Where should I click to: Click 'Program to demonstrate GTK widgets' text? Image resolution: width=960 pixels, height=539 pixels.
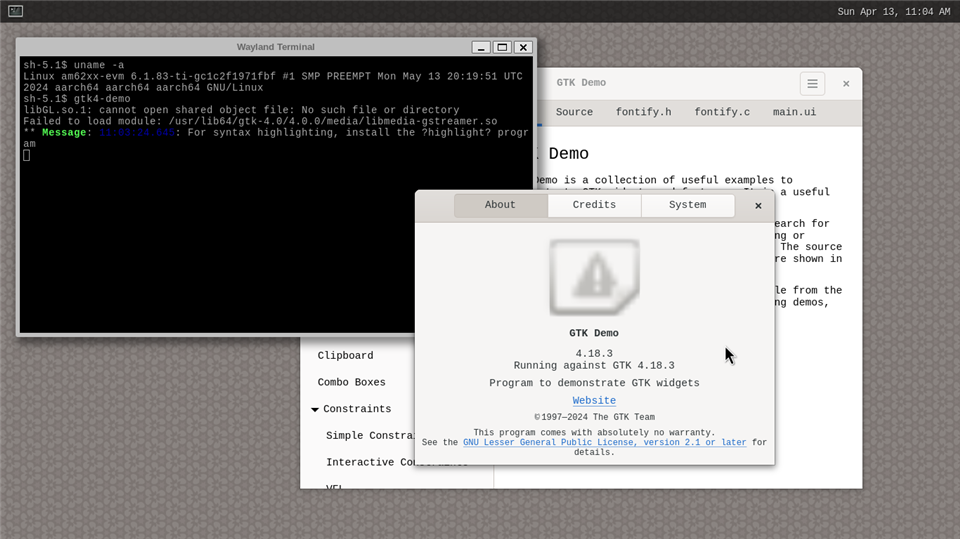[594, 383]
